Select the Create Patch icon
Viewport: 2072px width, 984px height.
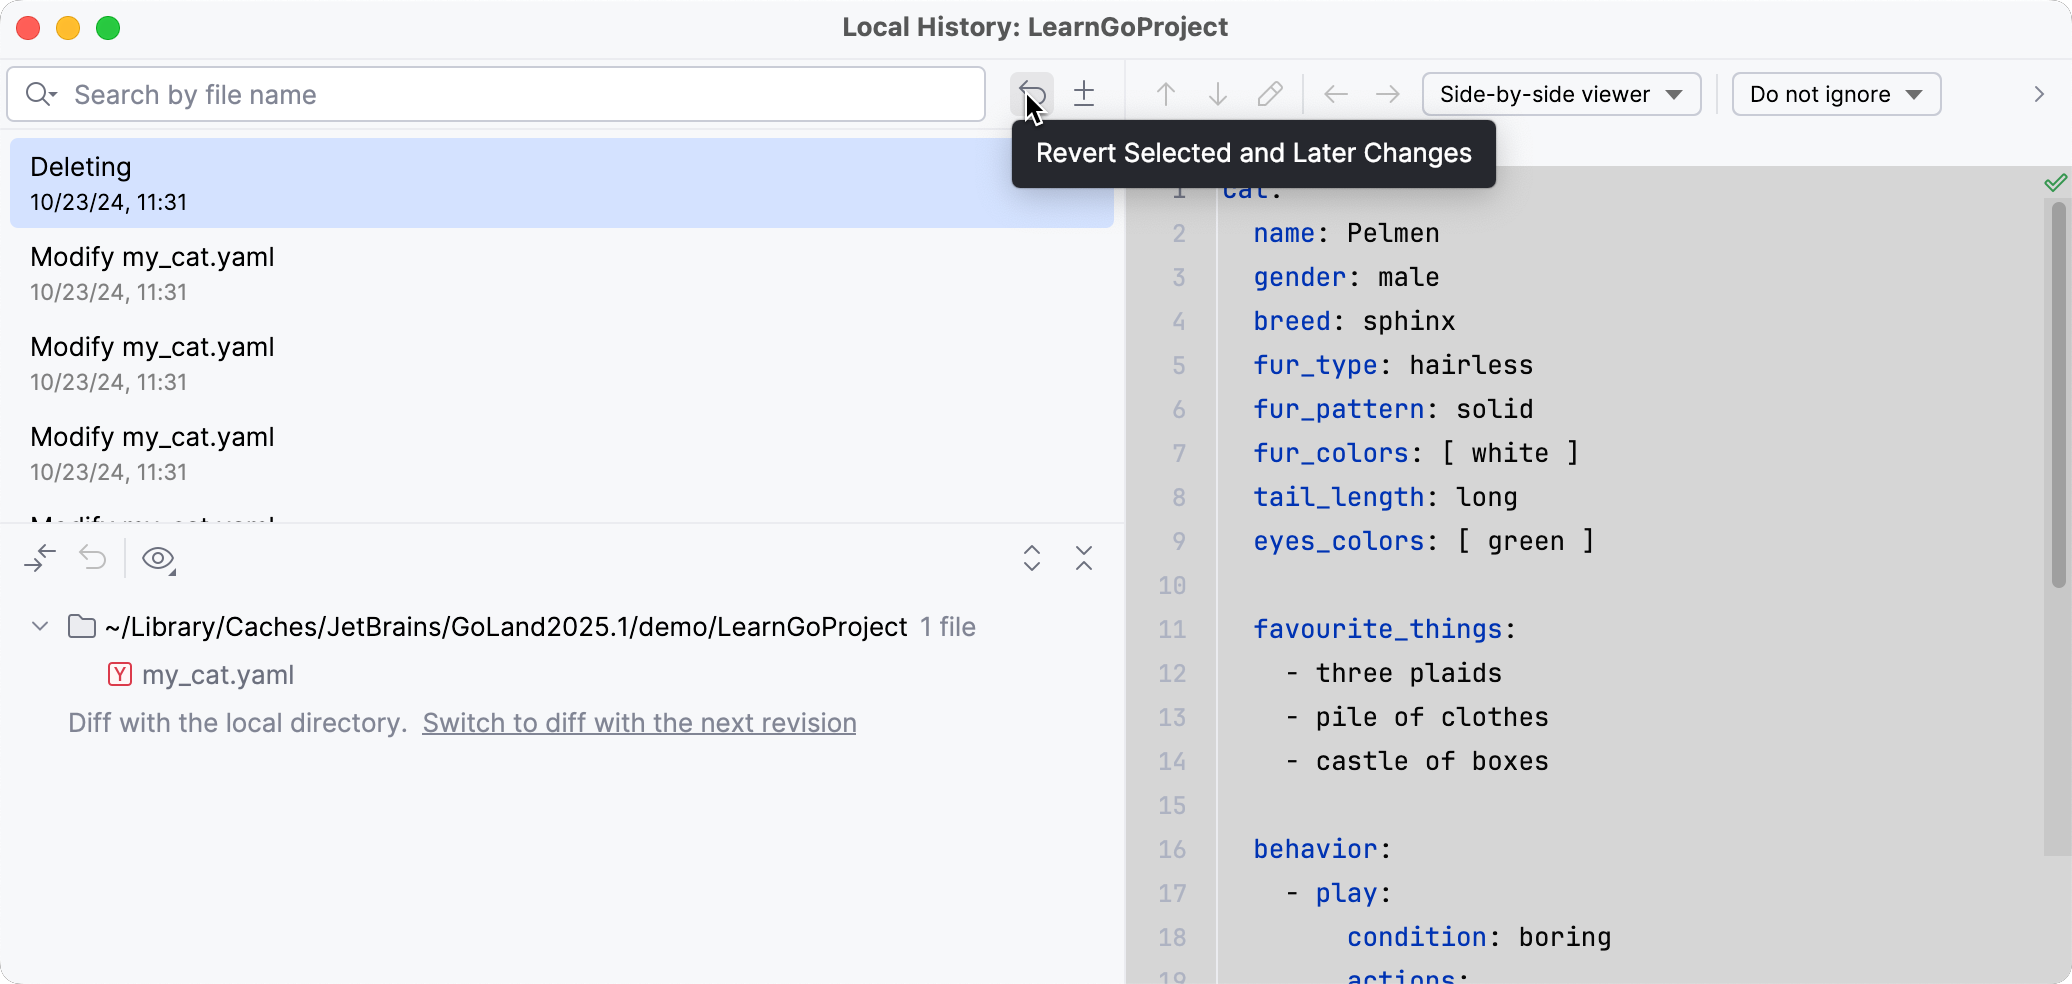[x=1084, y=93]
